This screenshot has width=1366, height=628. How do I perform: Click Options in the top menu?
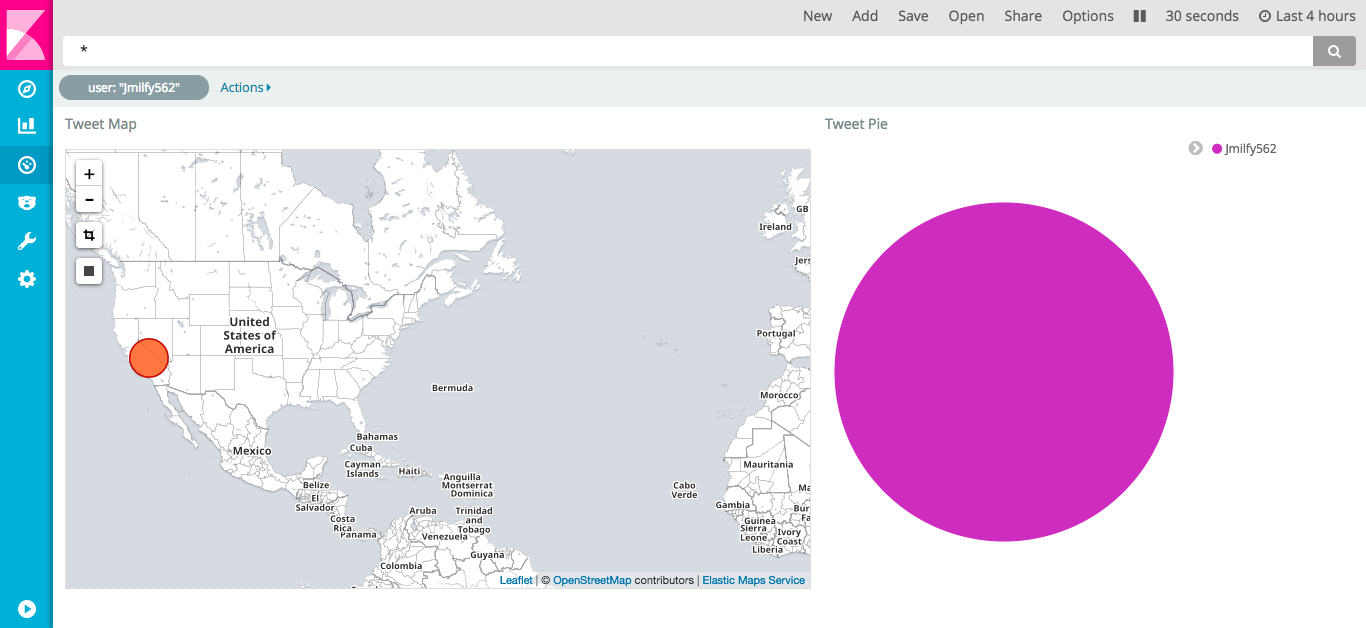pos(1088,16)
